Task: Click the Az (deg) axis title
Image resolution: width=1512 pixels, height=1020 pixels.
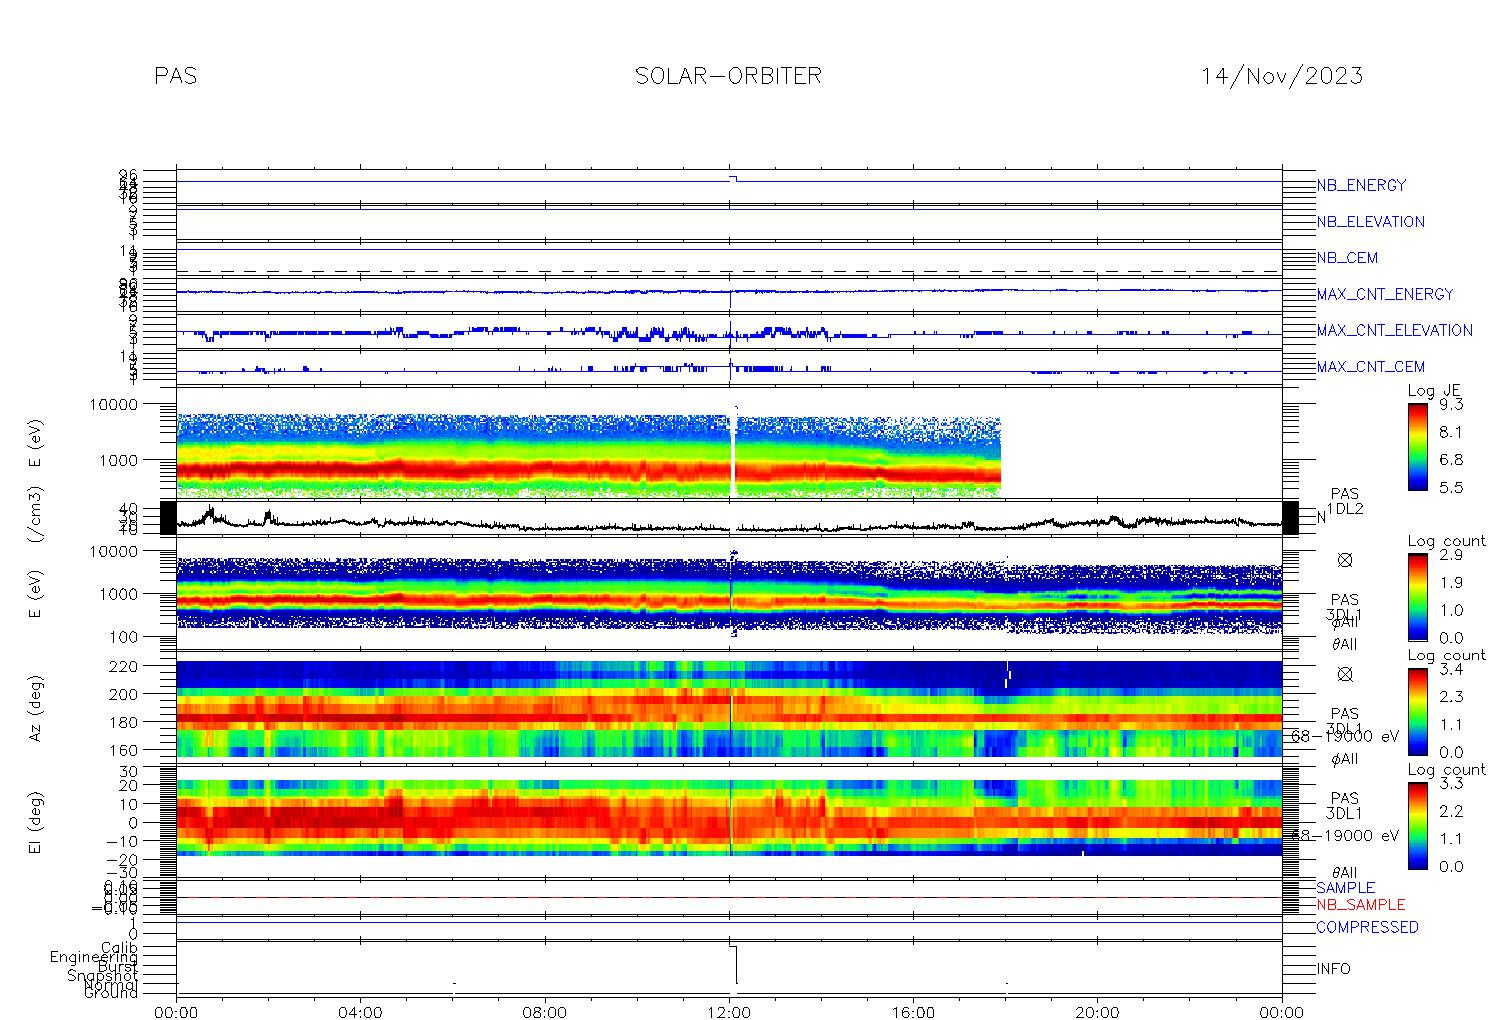Action: (x=35, y=709)
